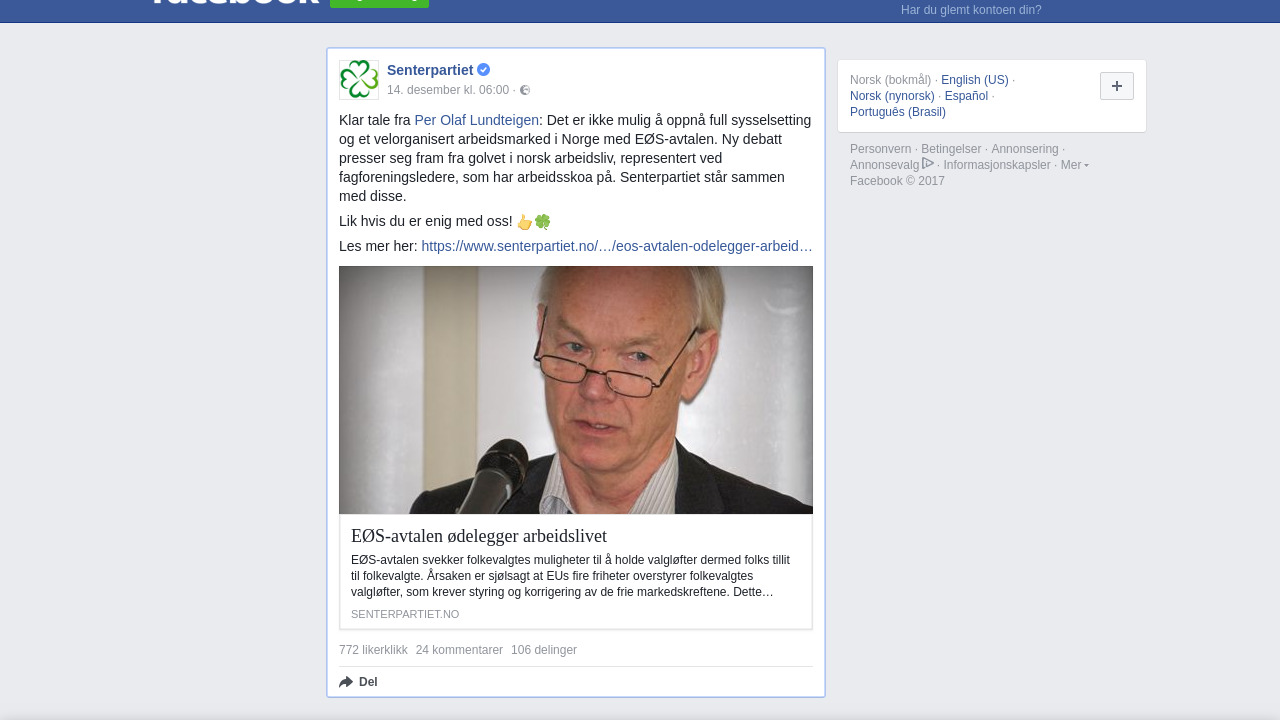Open the Senterpartiet page name link
This screenshot has width=1280, height=720.
click(430, 70)
